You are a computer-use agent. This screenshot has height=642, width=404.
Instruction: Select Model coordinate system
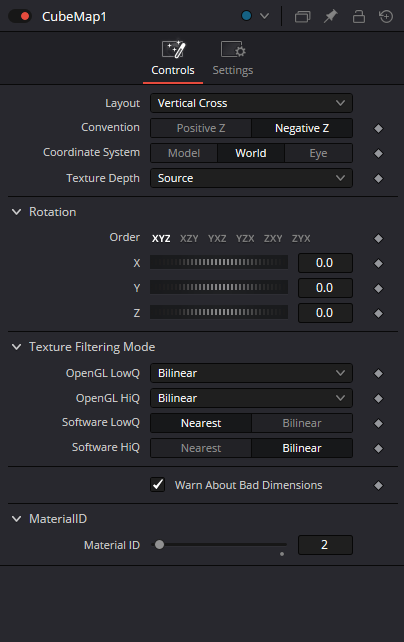click(x=184, y=153)
